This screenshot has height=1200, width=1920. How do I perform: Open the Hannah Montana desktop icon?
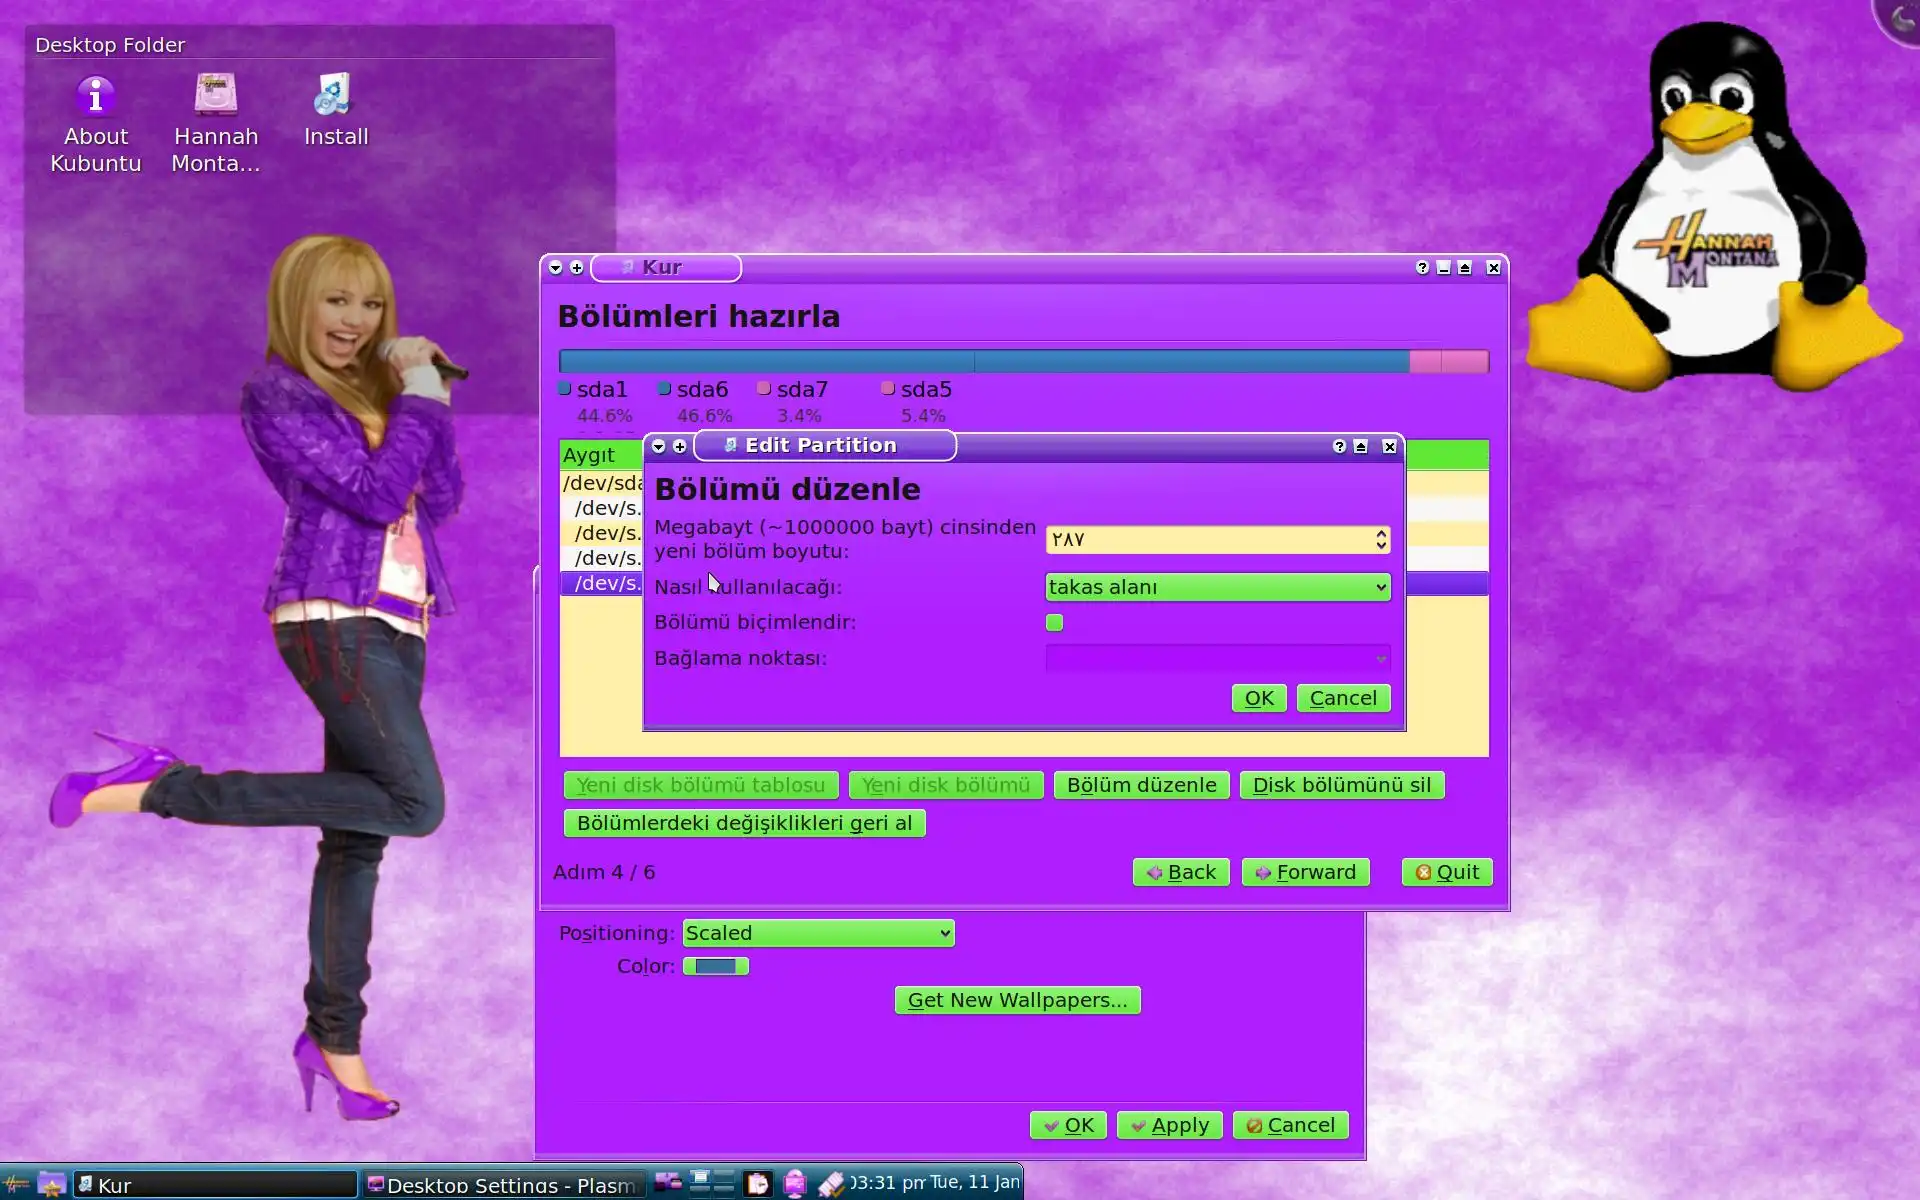point(216,97)
